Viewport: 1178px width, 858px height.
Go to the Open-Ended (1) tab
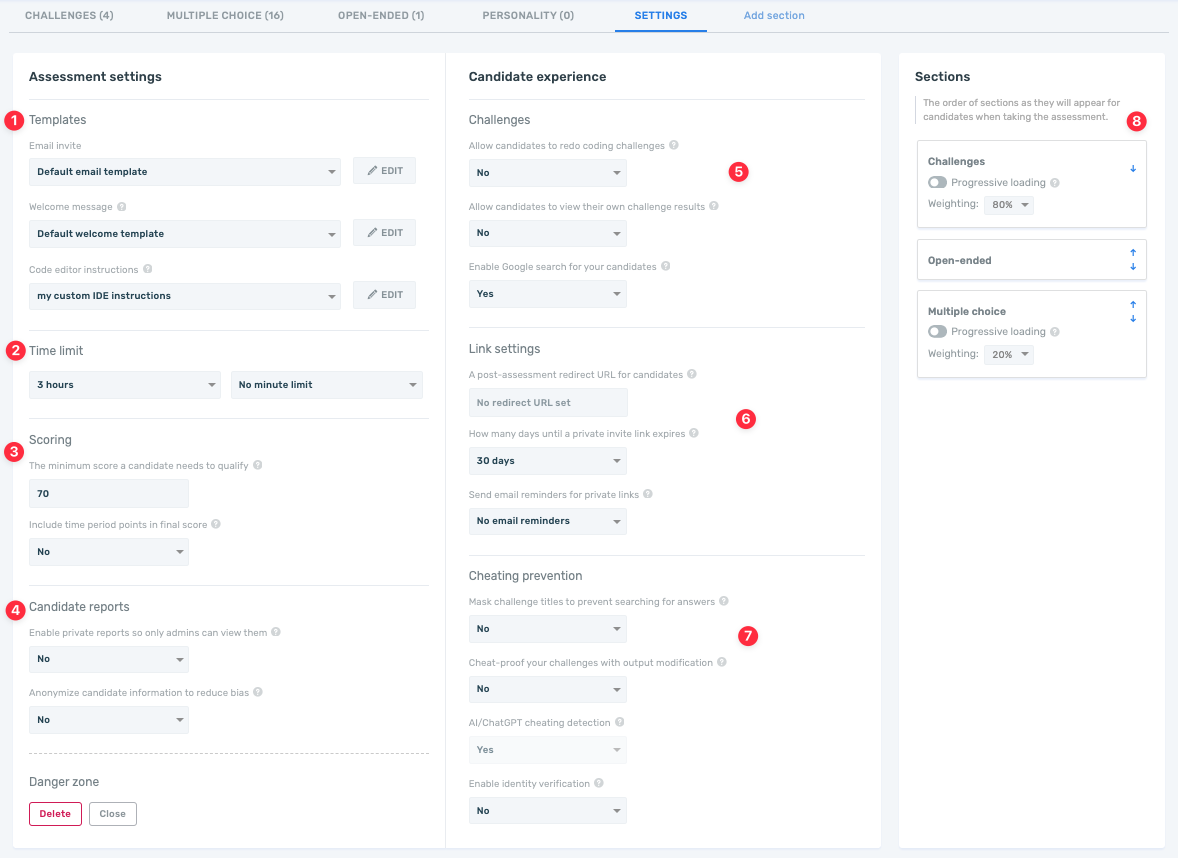pos(381,16)
